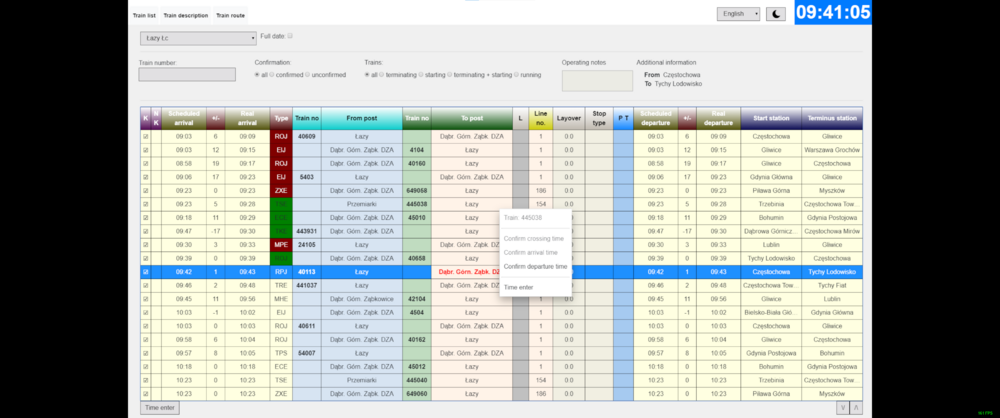Toggle checkbox for train 40609 row
The height and width of the screenshot is (418, 1000).
pyautogui.click(x=145, y=135)
